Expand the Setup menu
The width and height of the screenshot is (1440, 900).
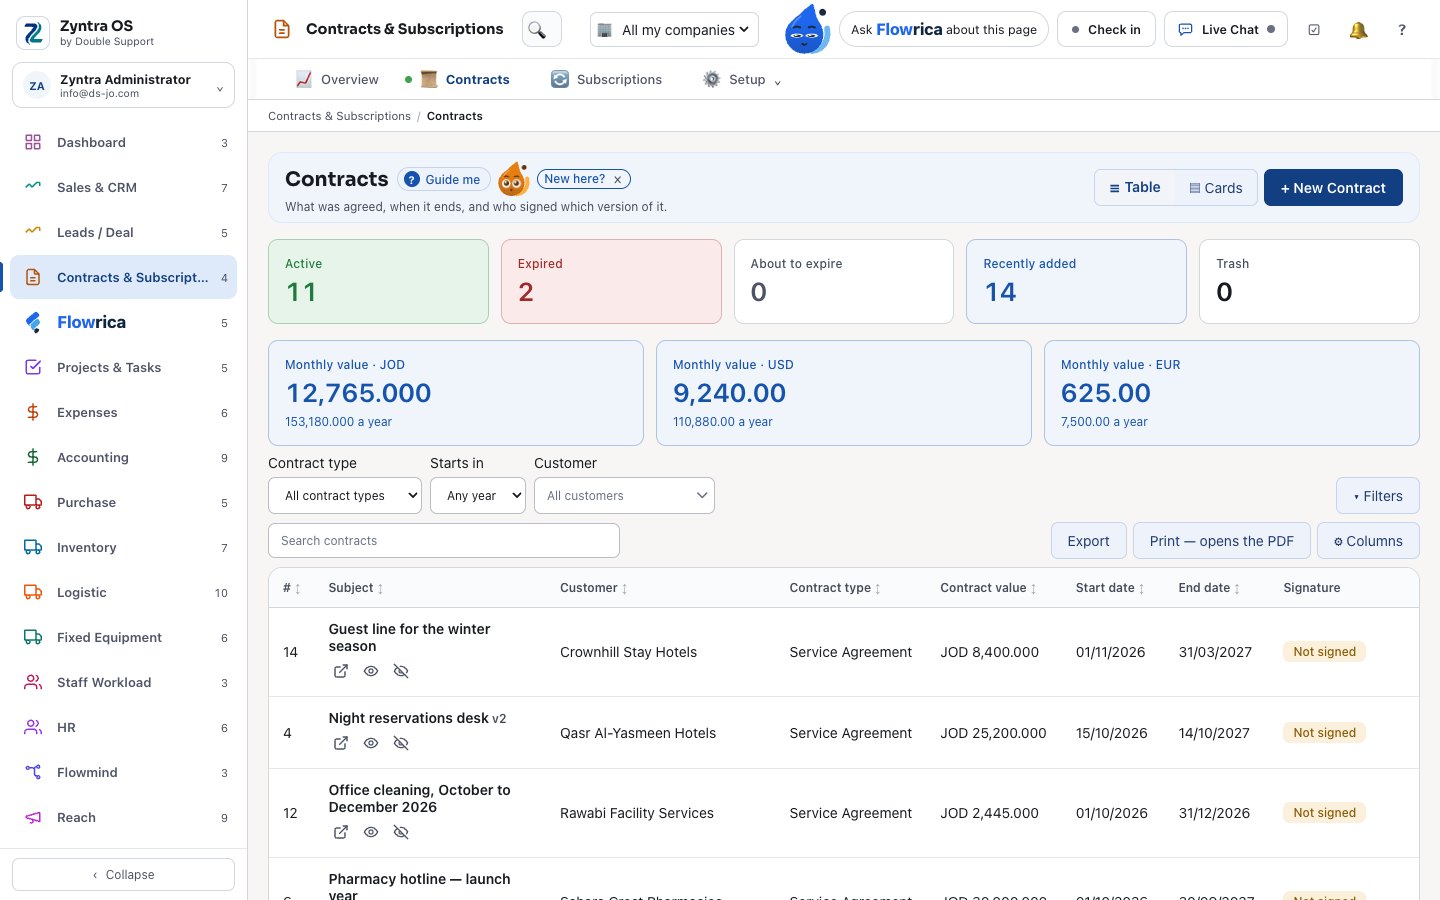pyautogui.click(x=741, y=79)
